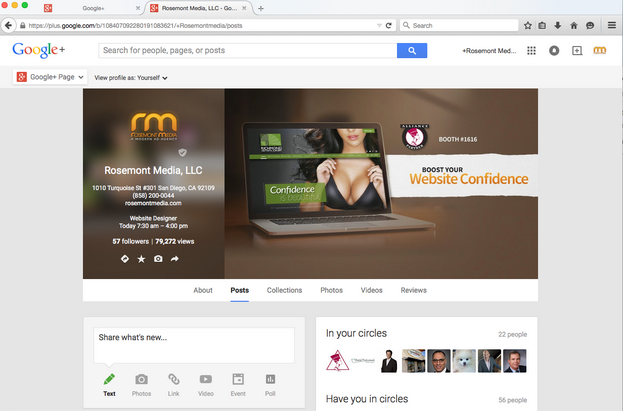Click the camera photo icon on cover
This screenshot has width=623, height=411.
158,259
